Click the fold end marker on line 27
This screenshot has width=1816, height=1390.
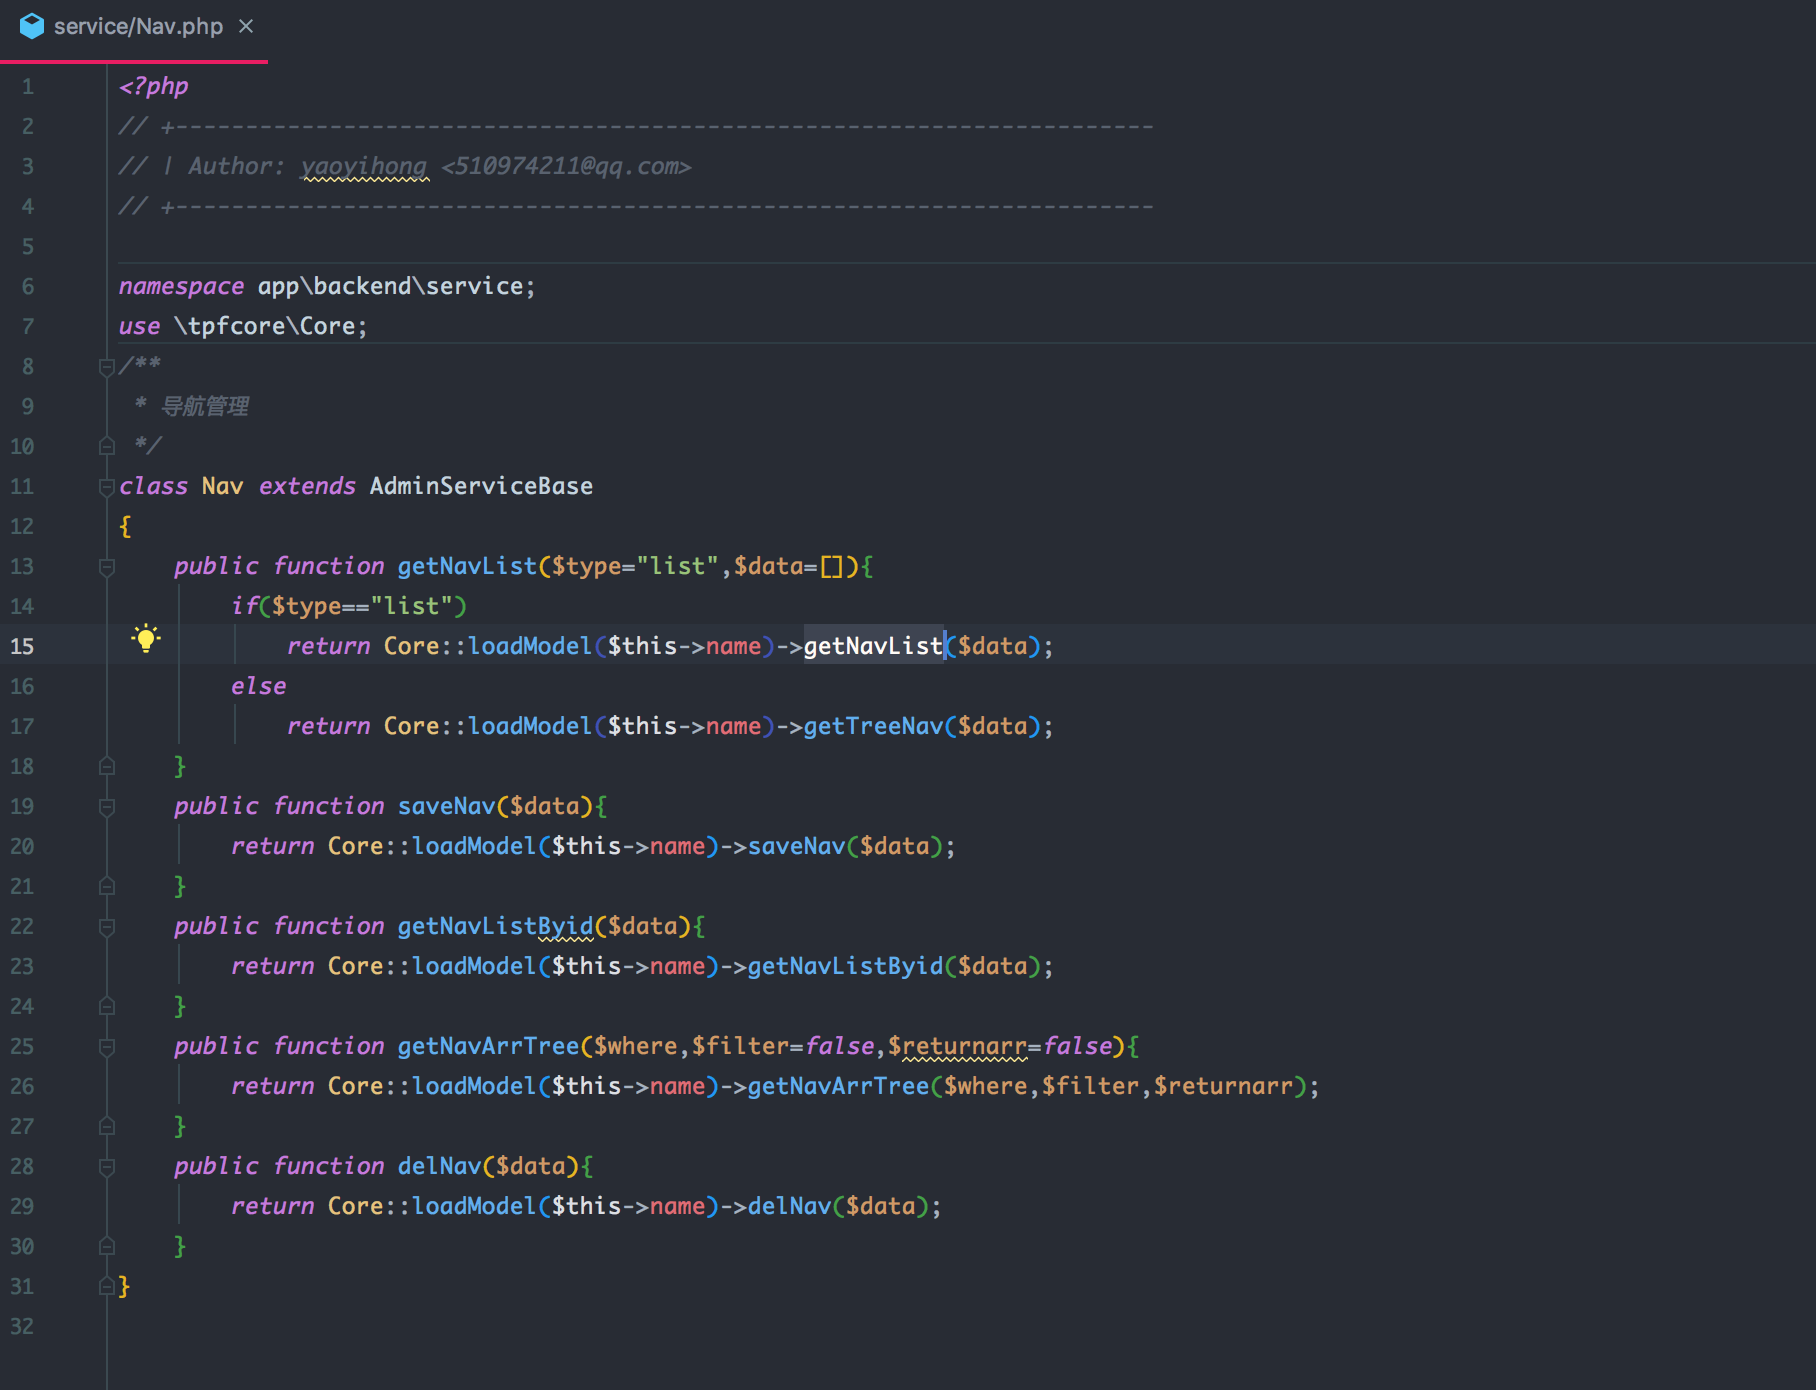tap(107, 1126)
